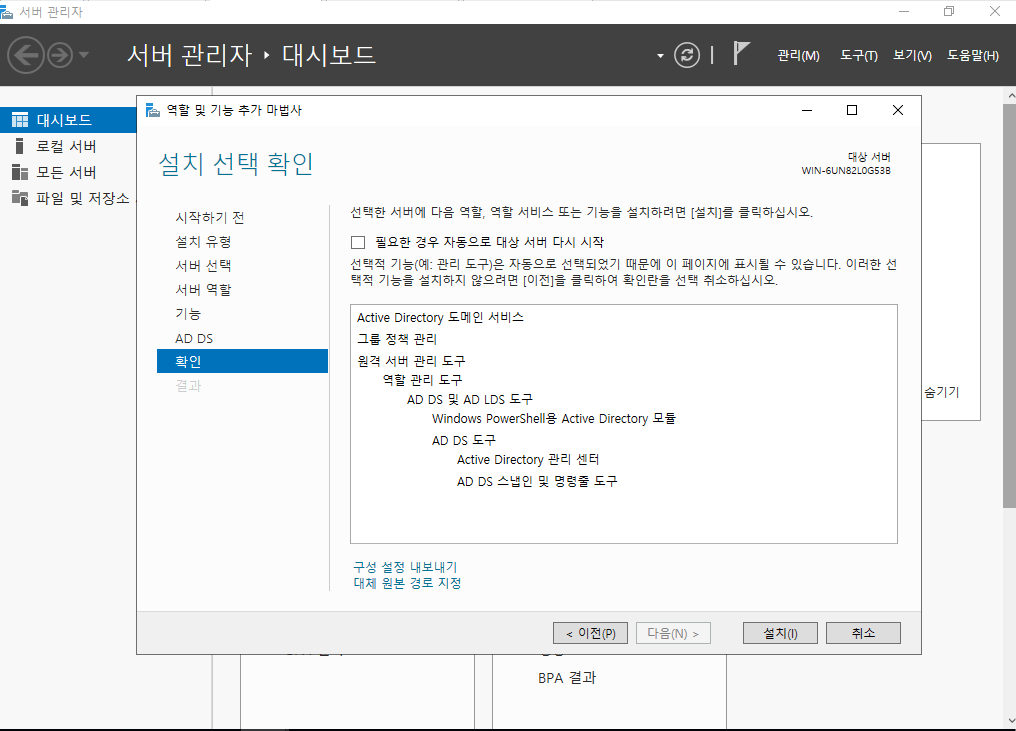Select 모든 서버 in the sidebar
The width and height of the screenshot is (1016, 731).
[x=68, y=172]
